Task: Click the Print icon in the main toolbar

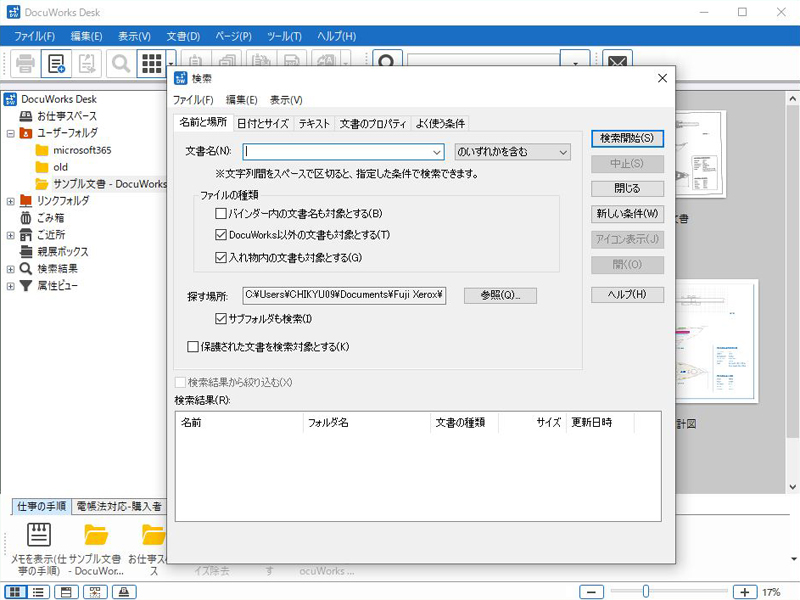Action: [x=25, y=64]
